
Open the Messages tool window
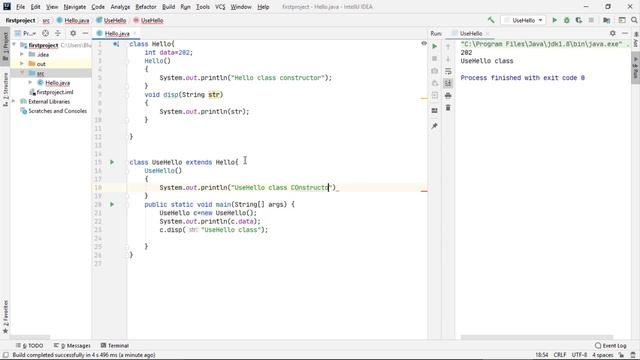point(72,346)
